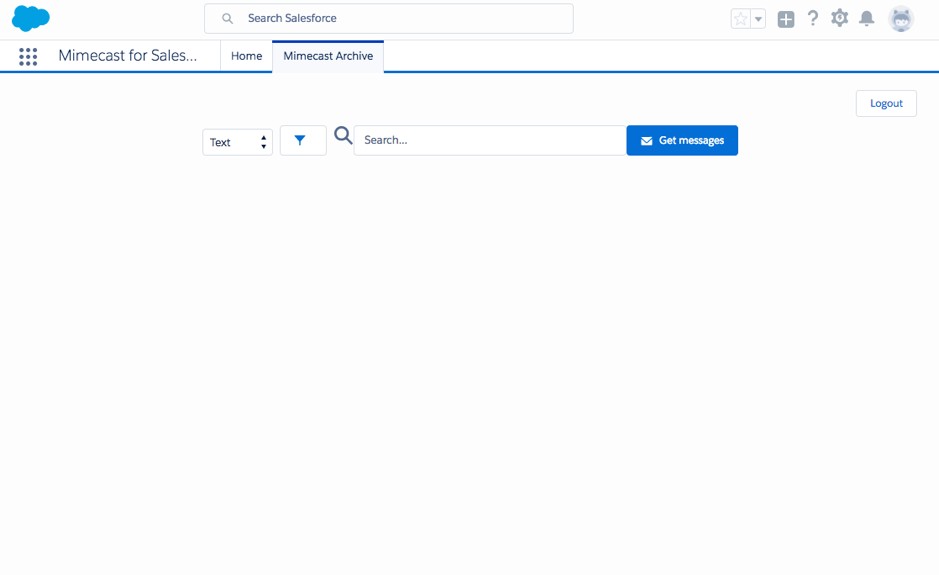Select the Mimecast Archive tab
The image size is (939, 575).
[x=328, y=56]
